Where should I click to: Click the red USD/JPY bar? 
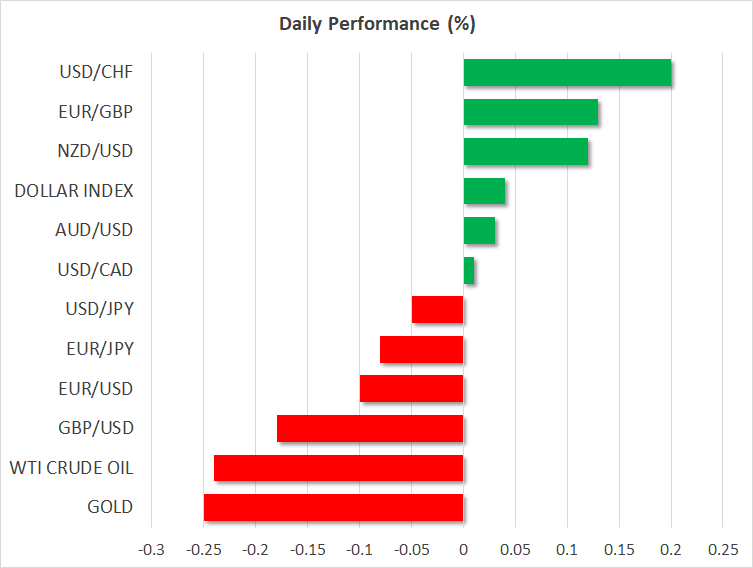tap(438, 310)
